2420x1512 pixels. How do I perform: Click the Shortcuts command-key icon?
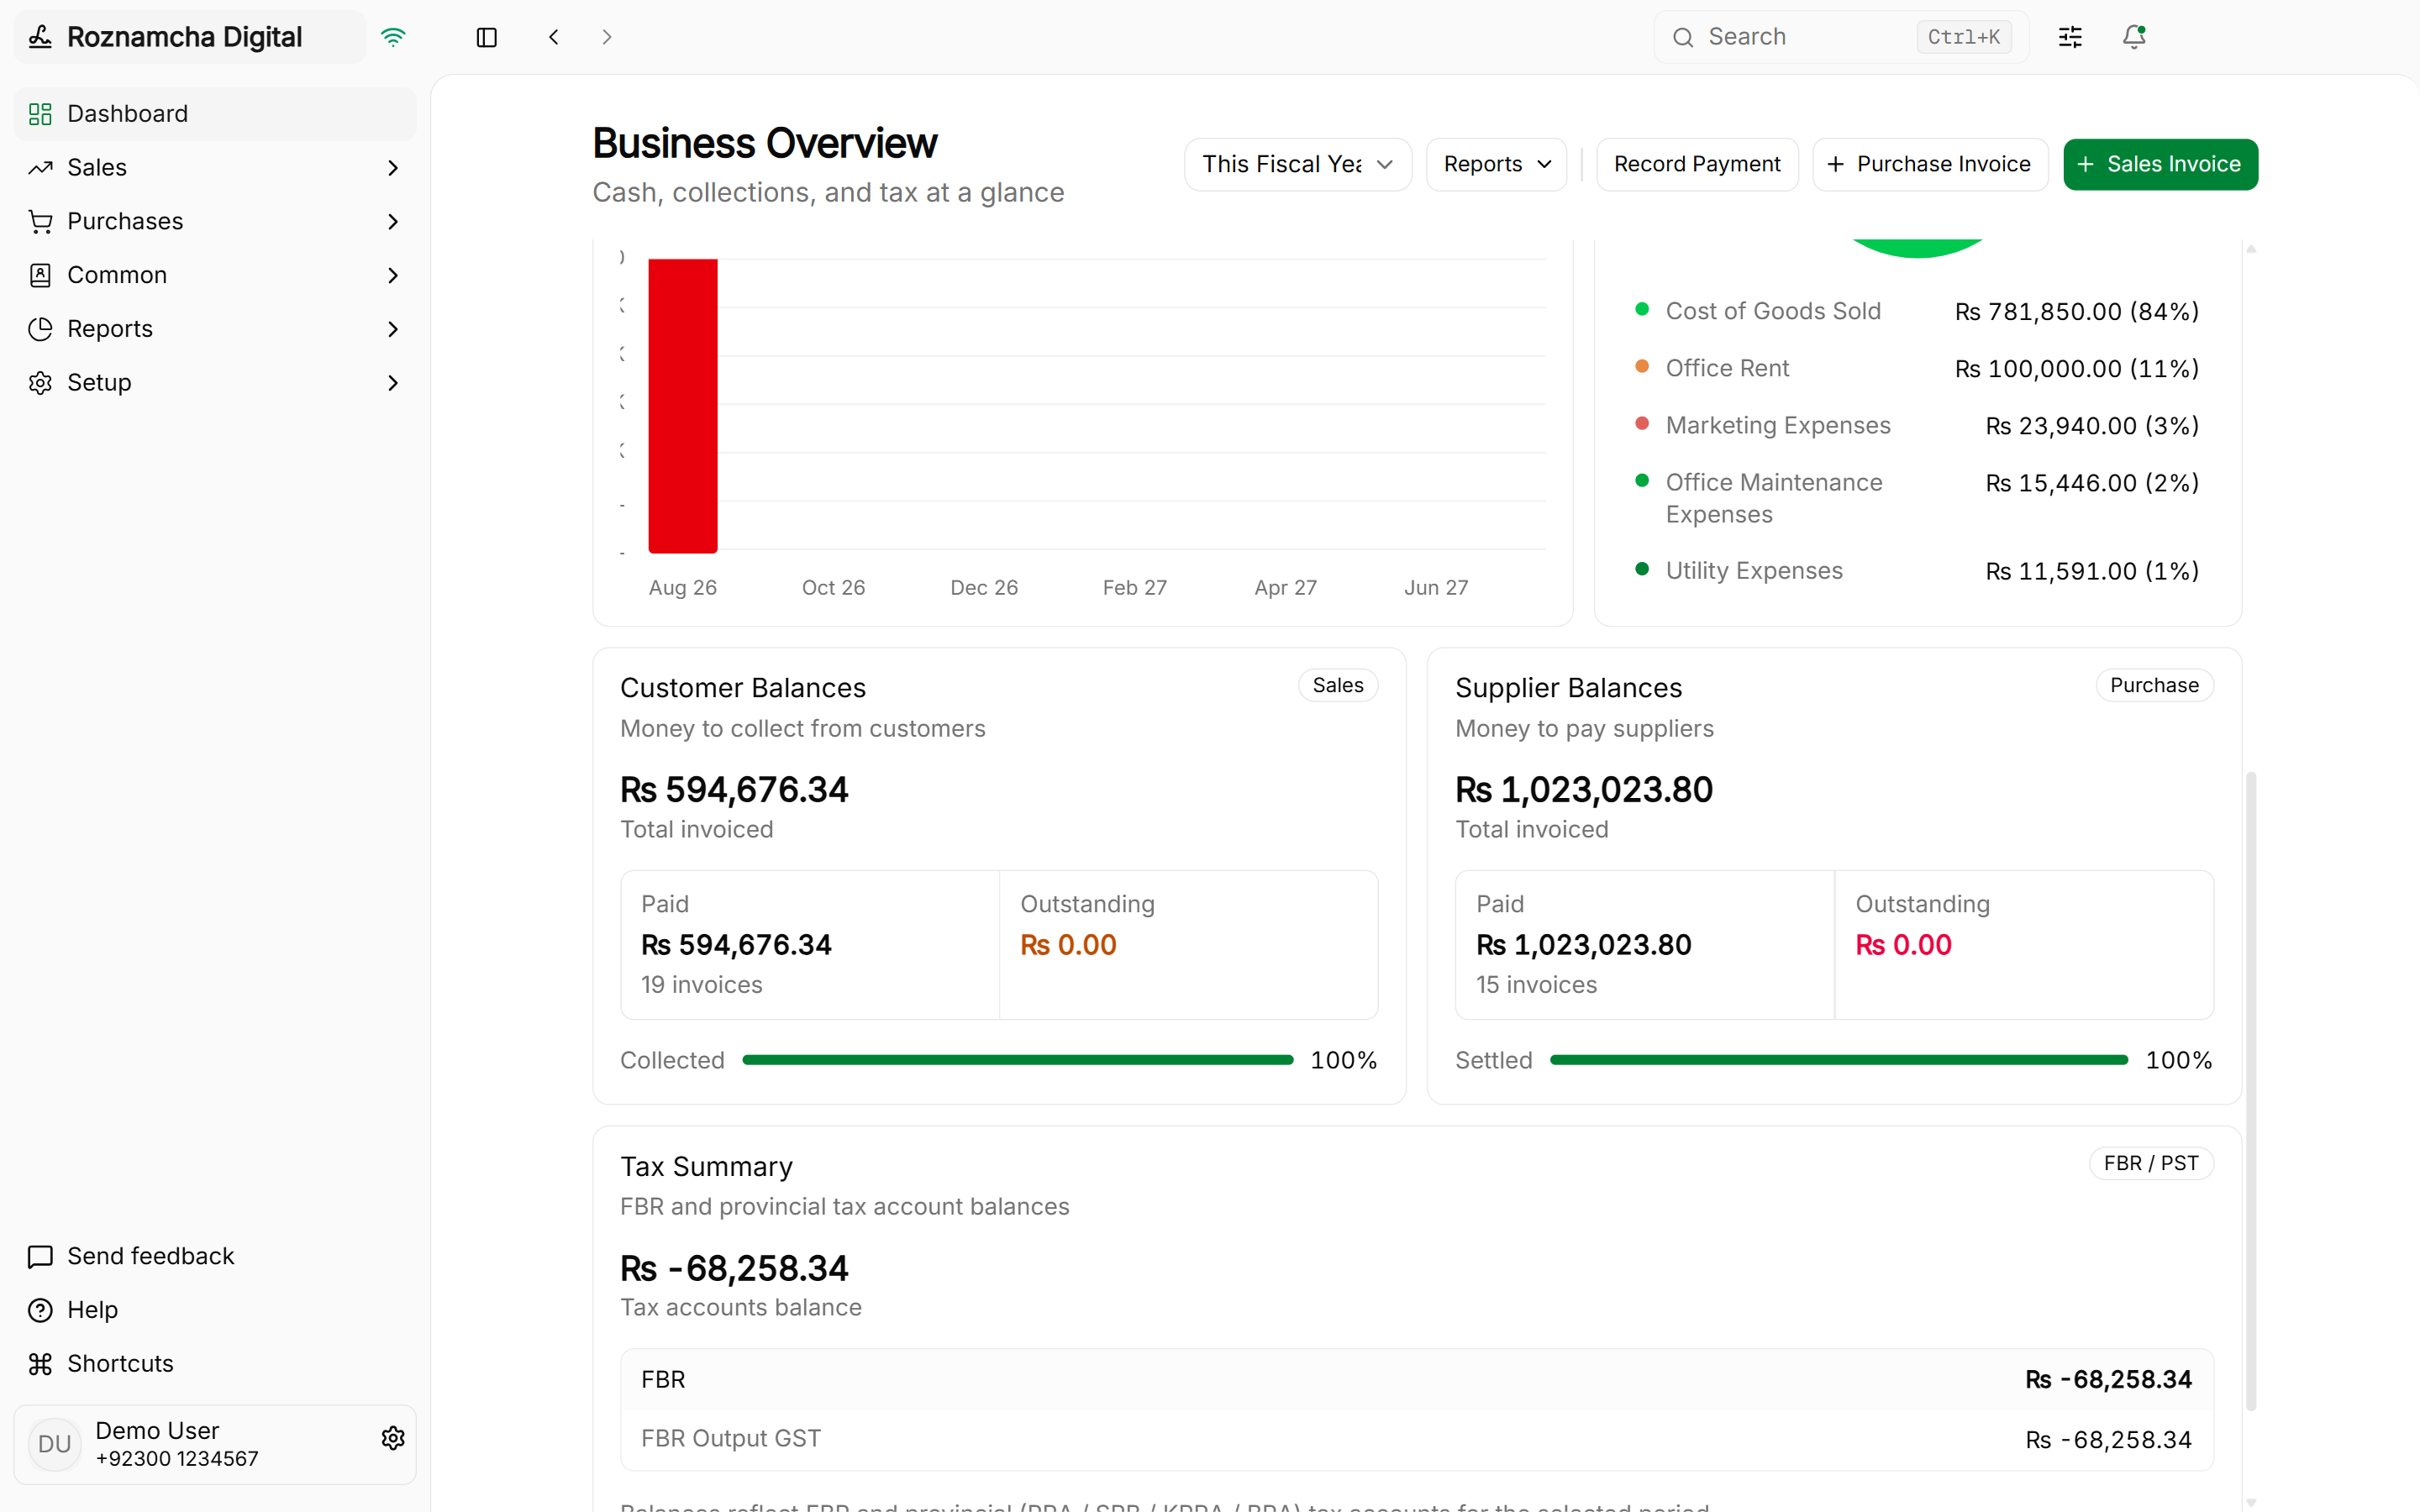point(40,1364)
